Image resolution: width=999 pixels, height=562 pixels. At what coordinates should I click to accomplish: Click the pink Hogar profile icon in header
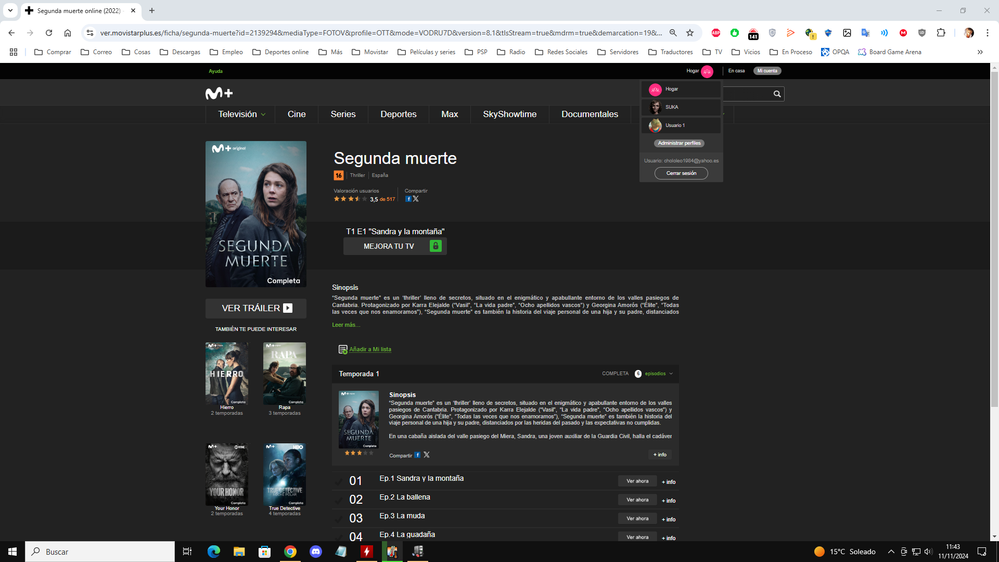coord(707,71)
